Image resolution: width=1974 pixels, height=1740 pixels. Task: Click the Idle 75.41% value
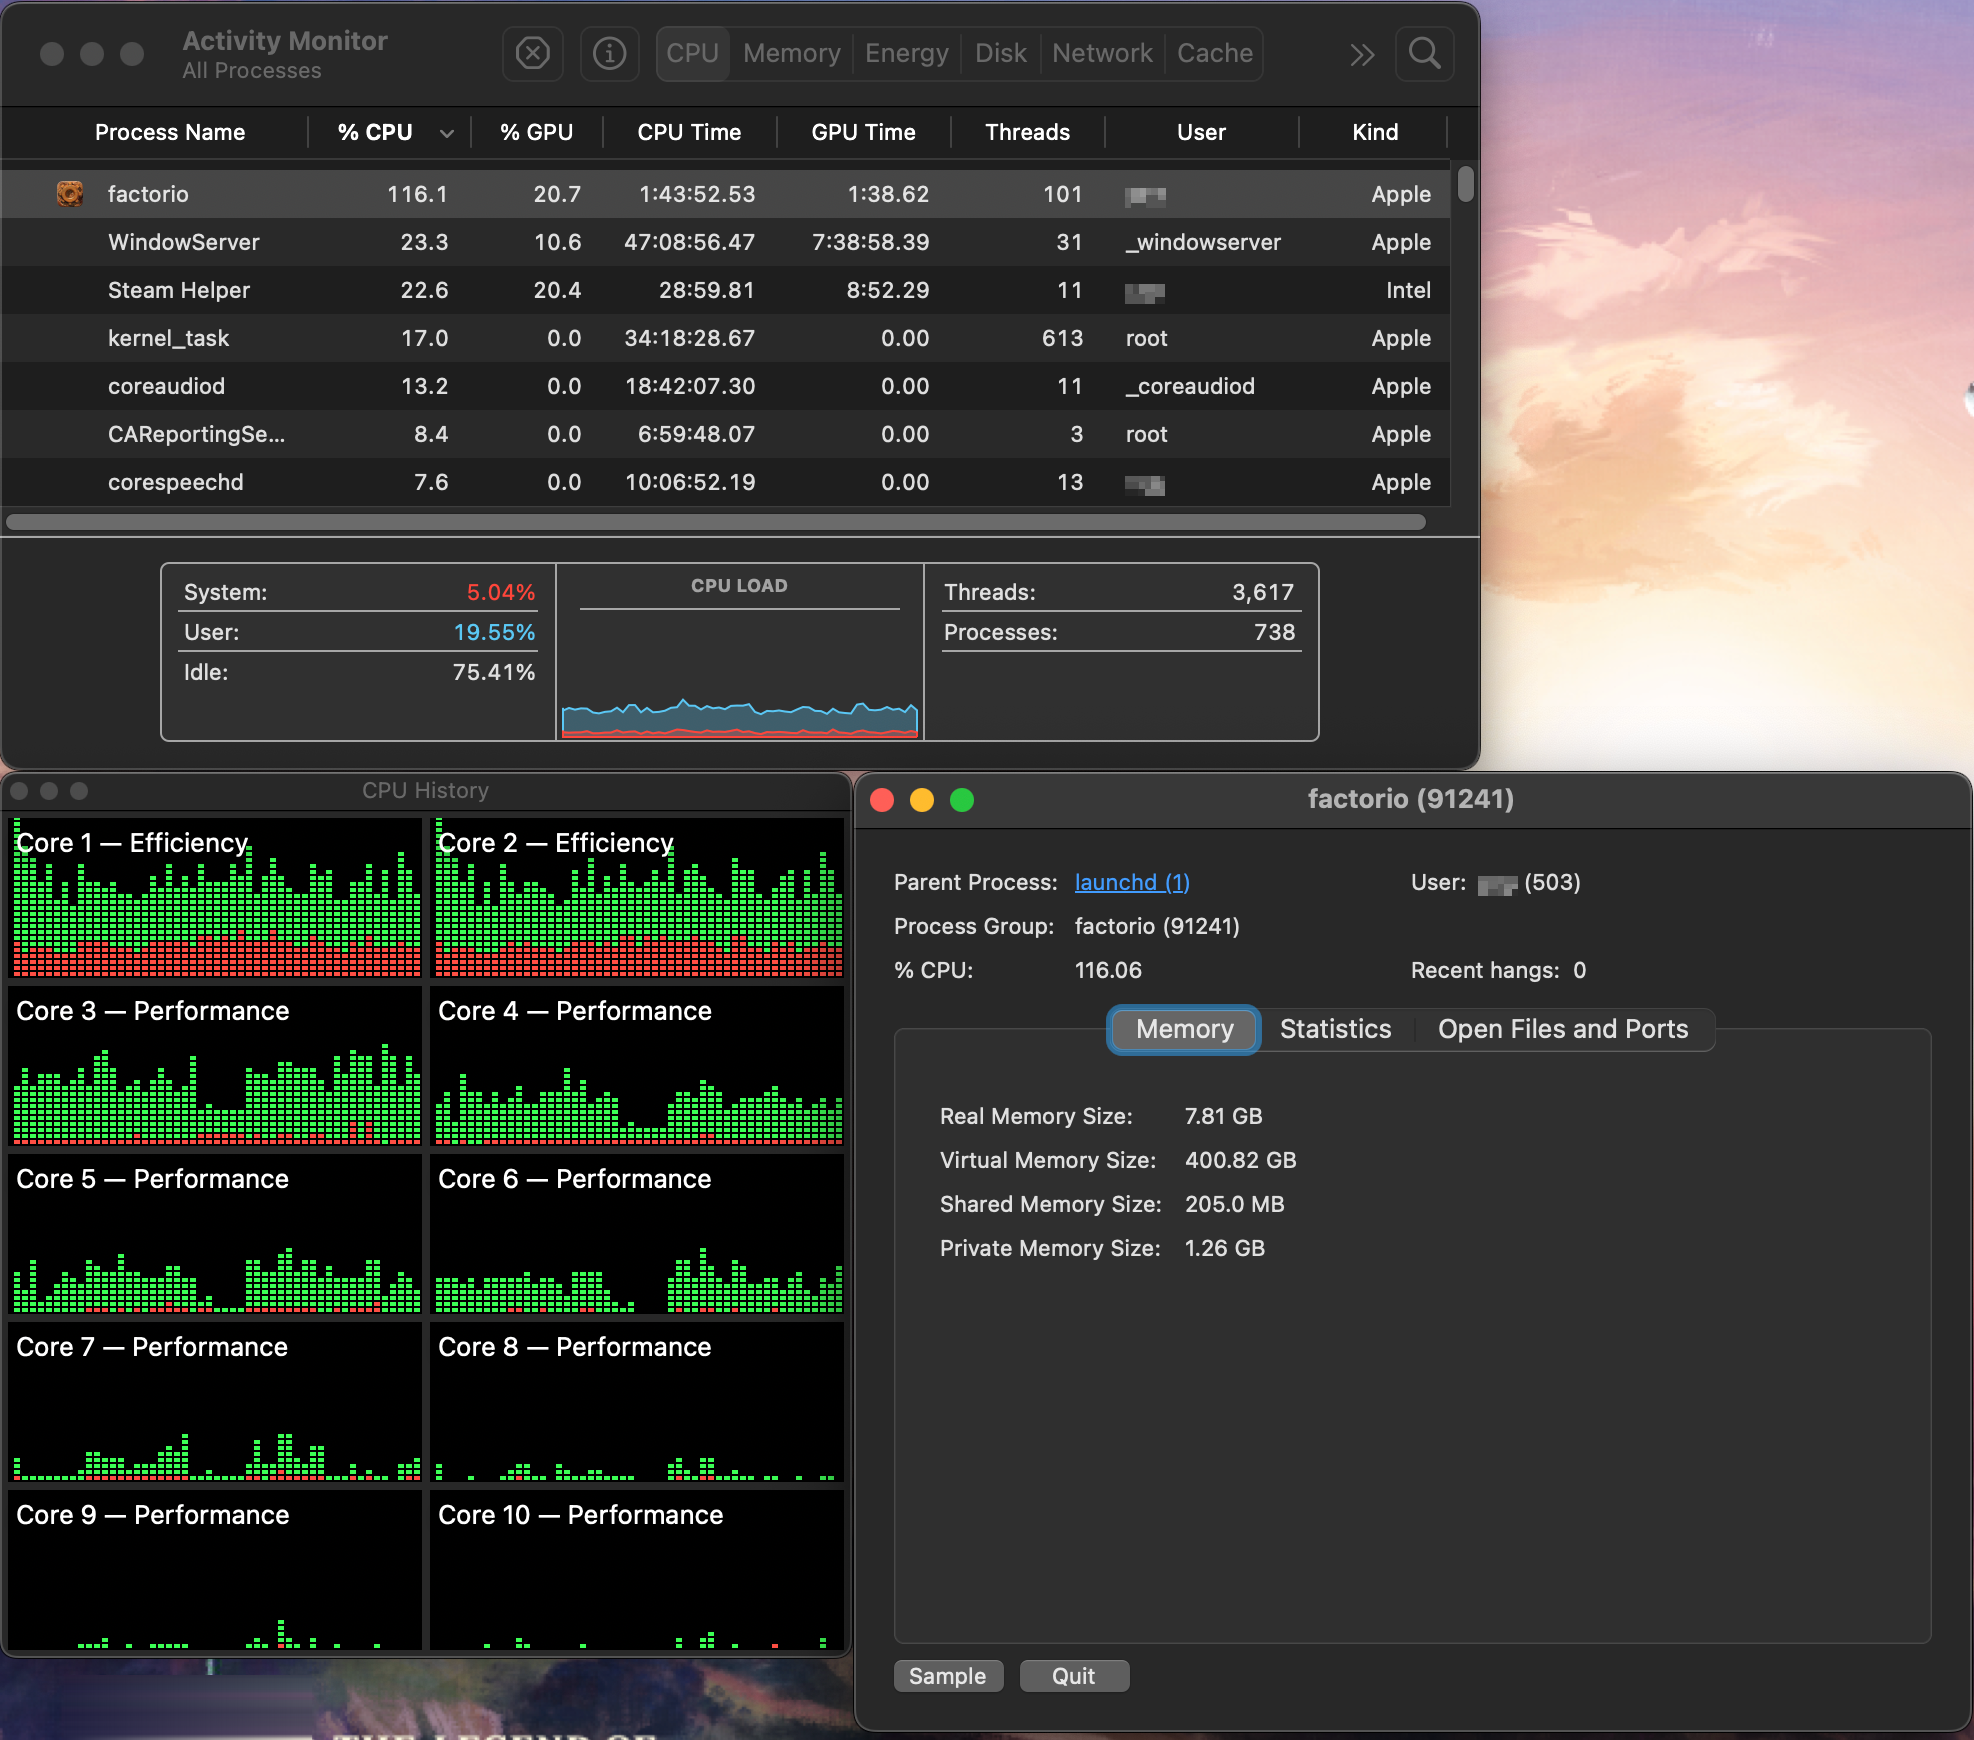[x=493, y=672]
